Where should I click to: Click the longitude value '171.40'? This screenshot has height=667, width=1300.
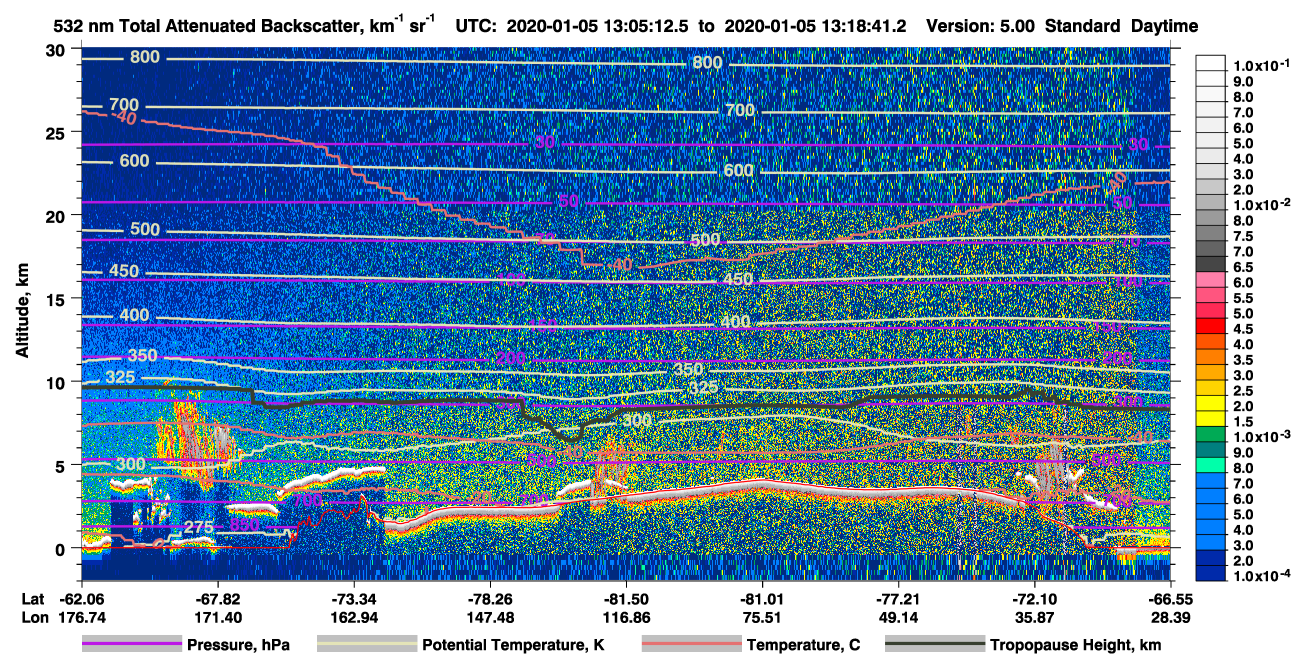(218, 617)
